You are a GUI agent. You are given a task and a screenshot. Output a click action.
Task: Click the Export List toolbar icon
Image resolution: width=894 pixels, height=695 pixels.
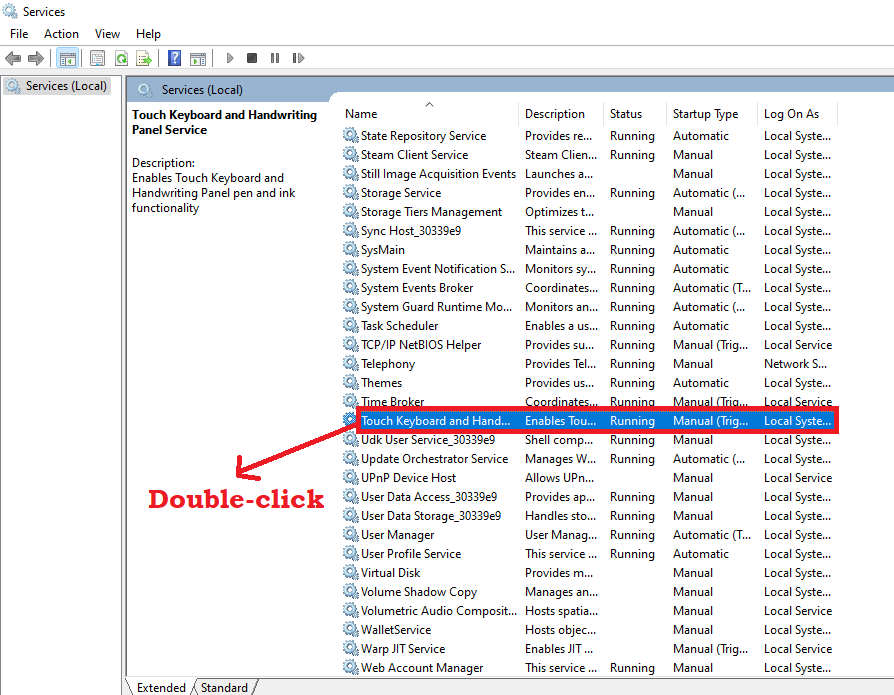(144, 59)
